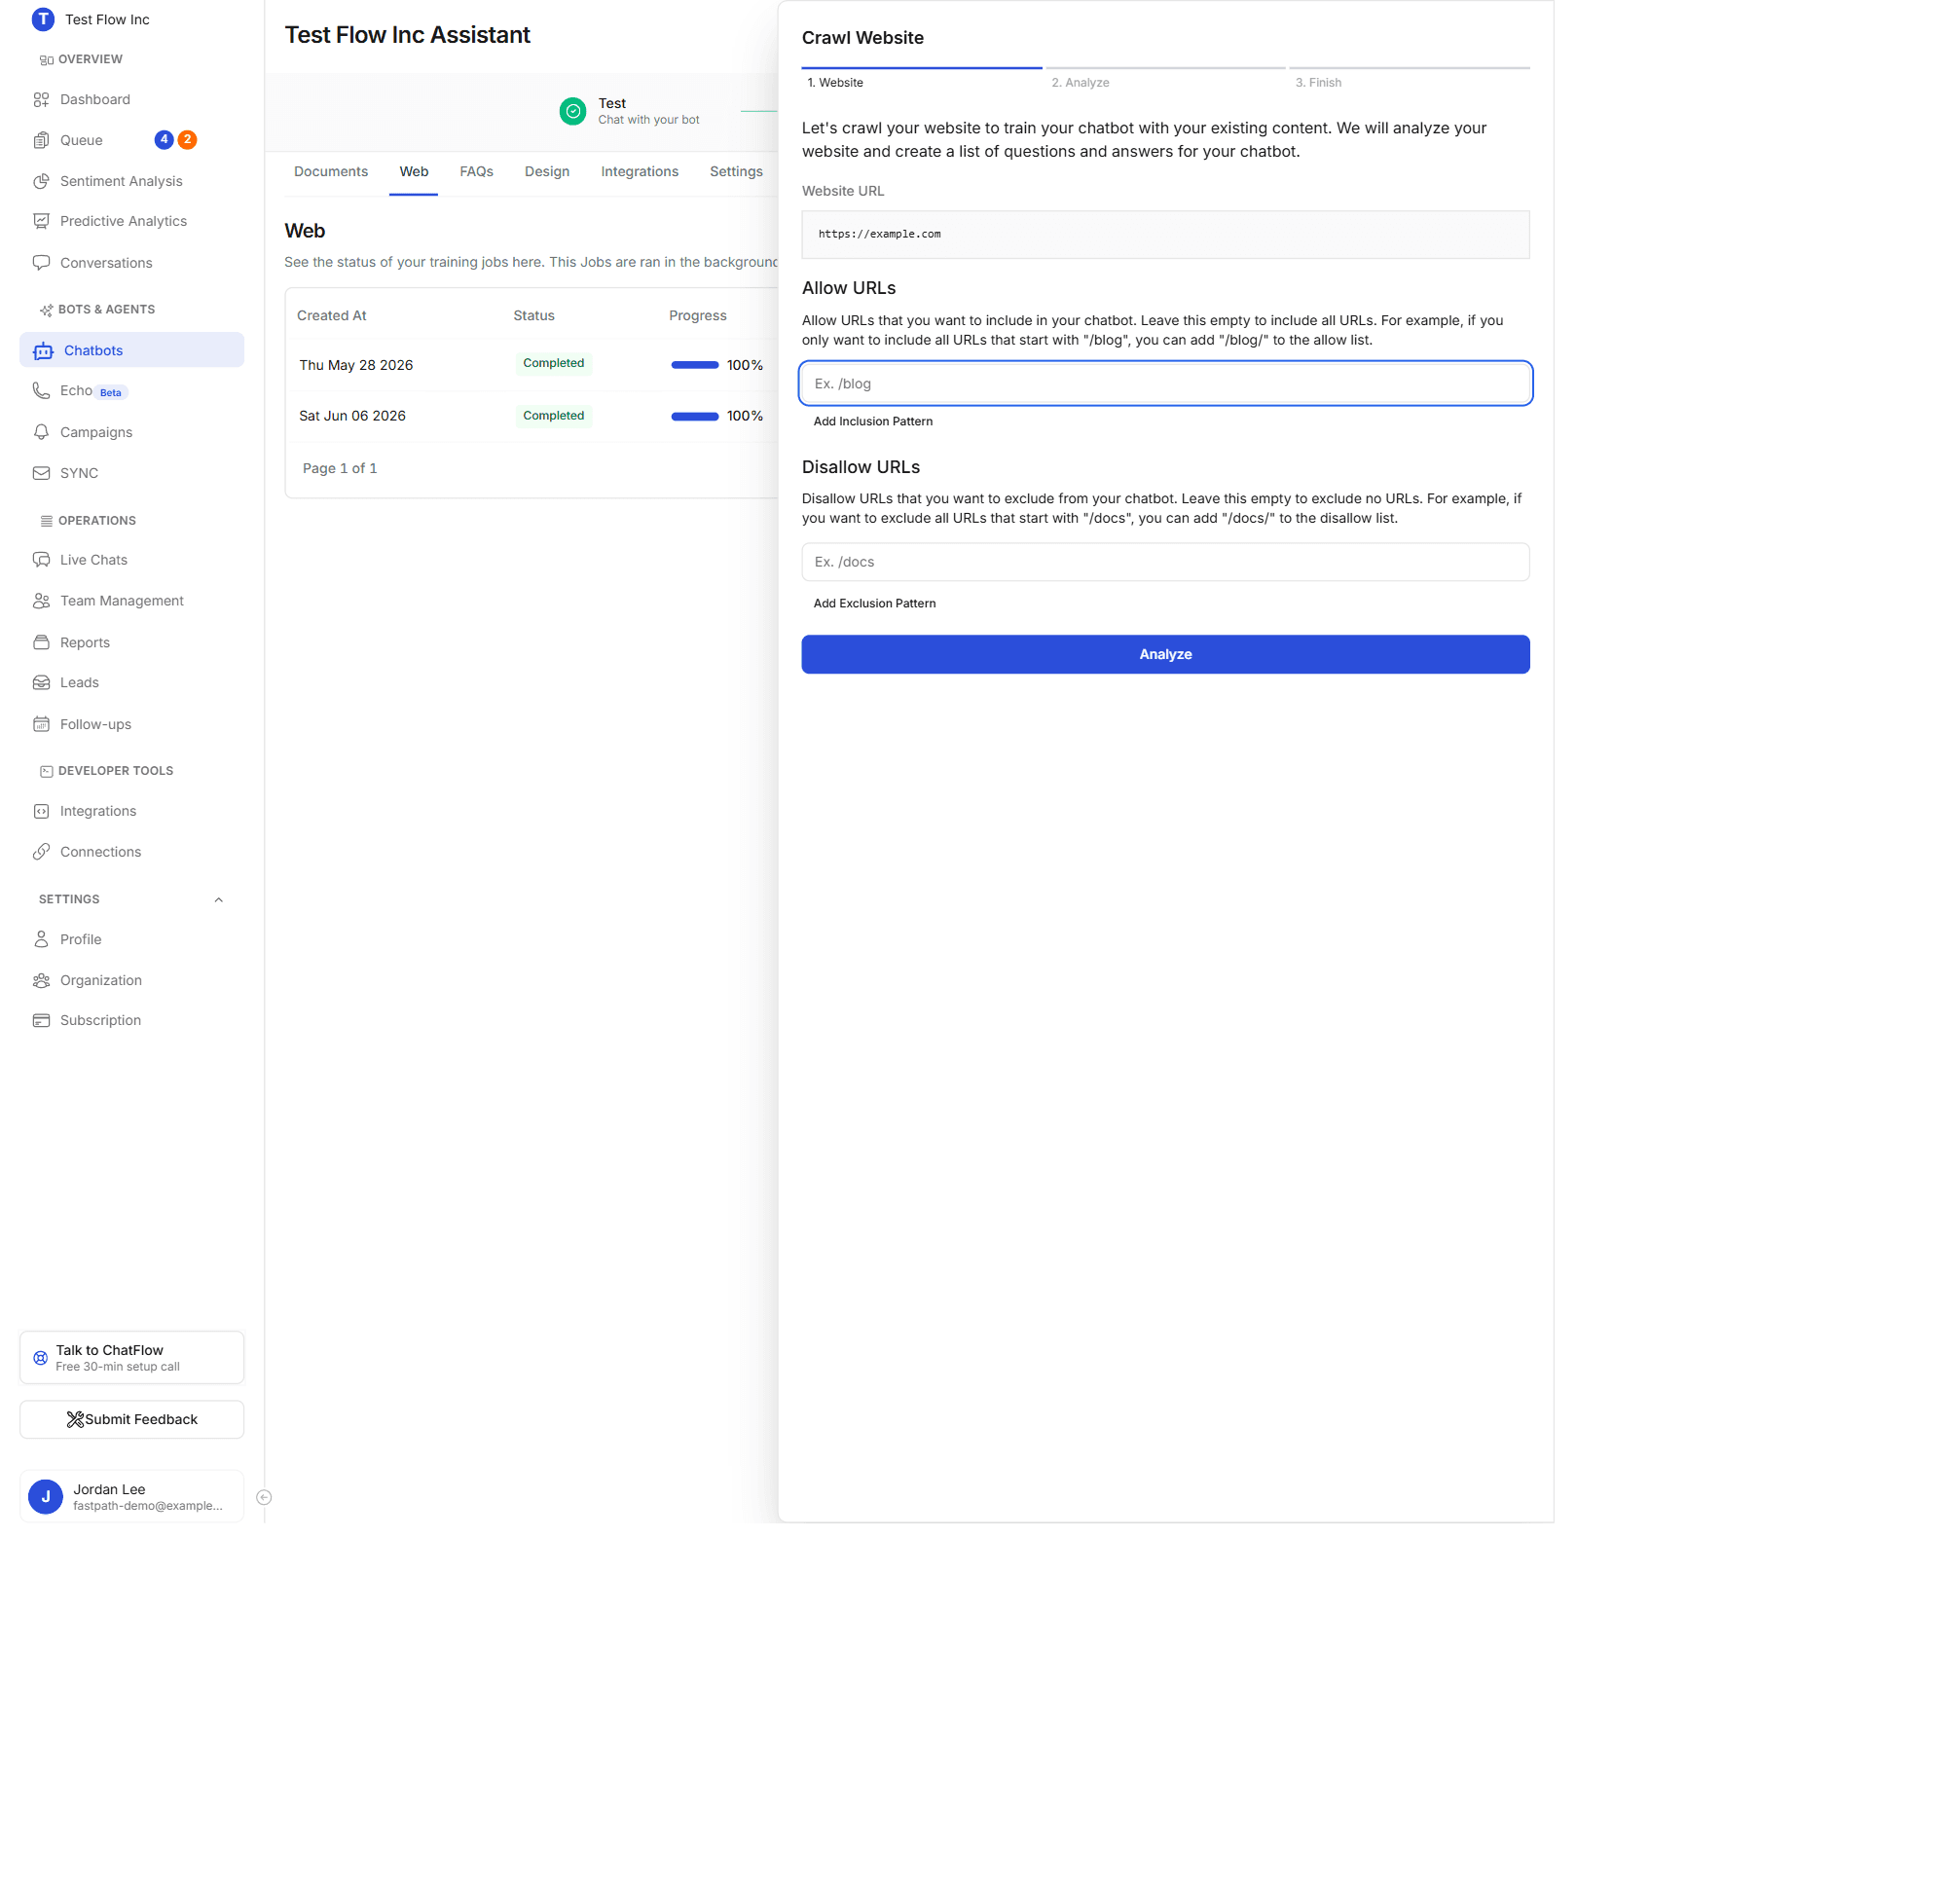The height and width of the screenshot is (1904, 1943).
Task: Click the Beta badge next to Echo
Action: tap(110, 393)
